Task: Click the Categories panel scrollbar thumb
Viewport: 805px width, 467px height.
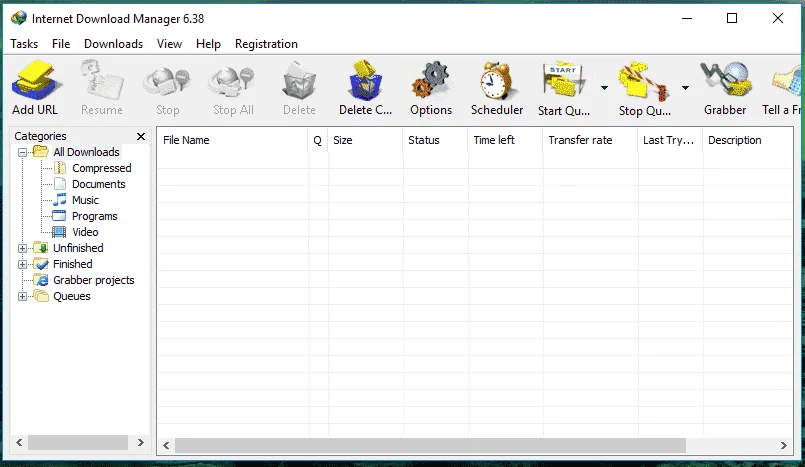Action: (x=78, y=442)
